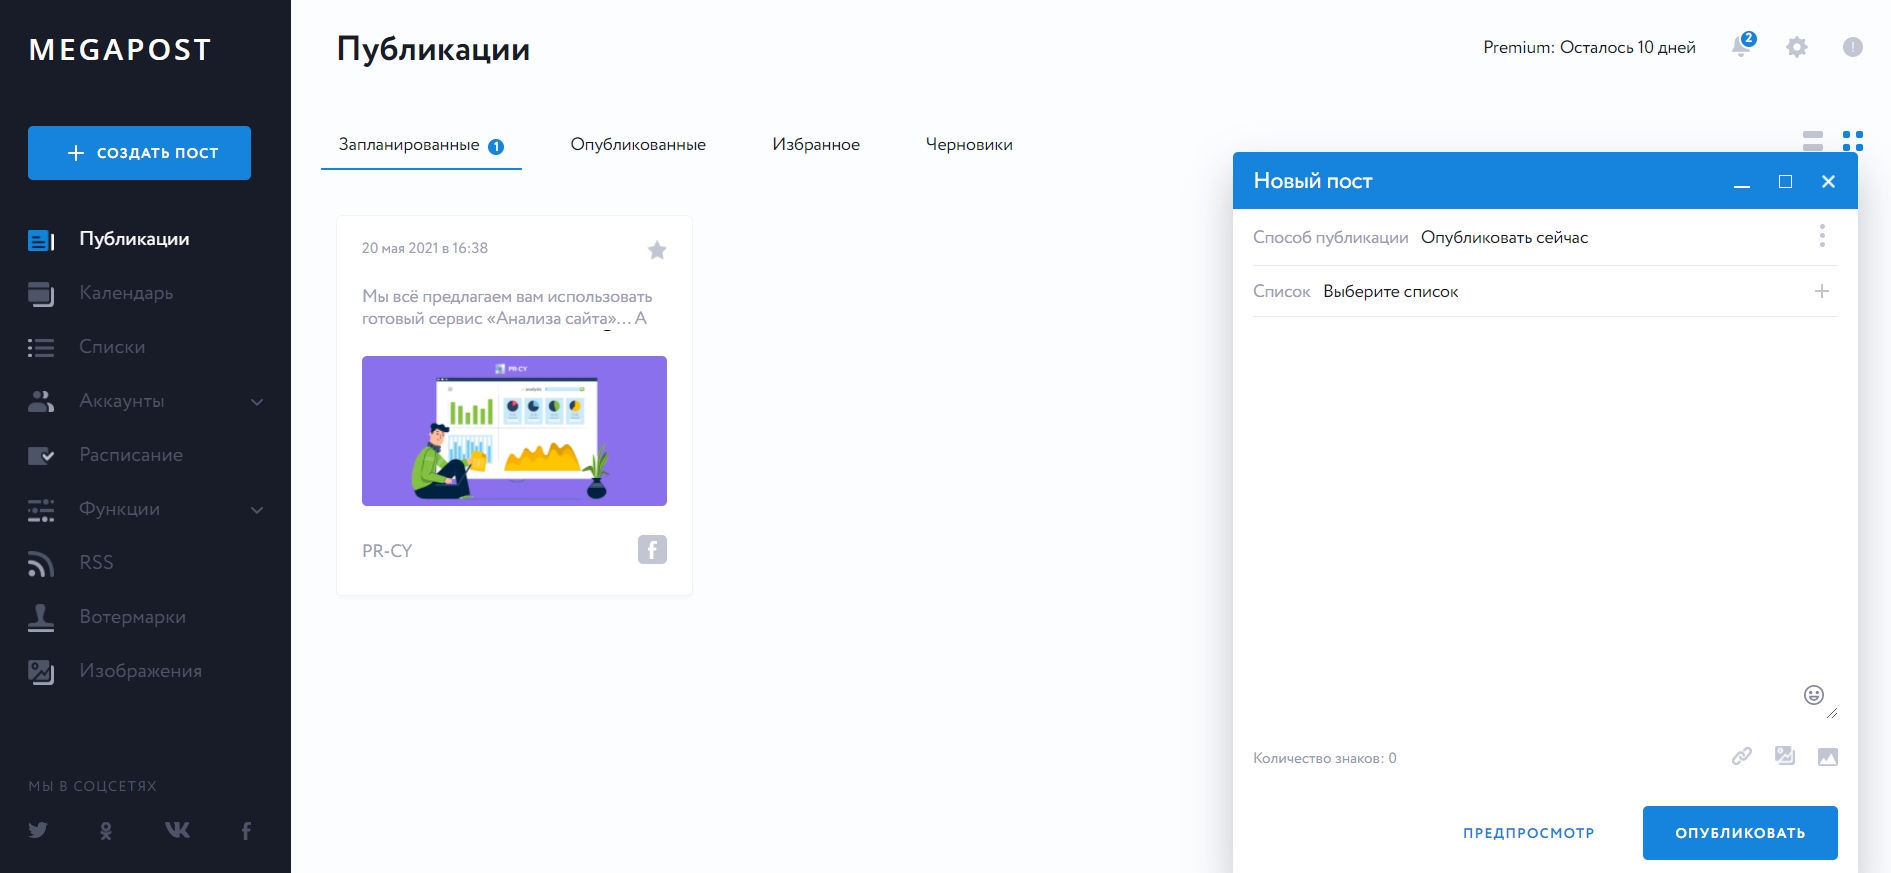Switch to the Избранное tab
The image size is (1891, 873).
(816, 145)
